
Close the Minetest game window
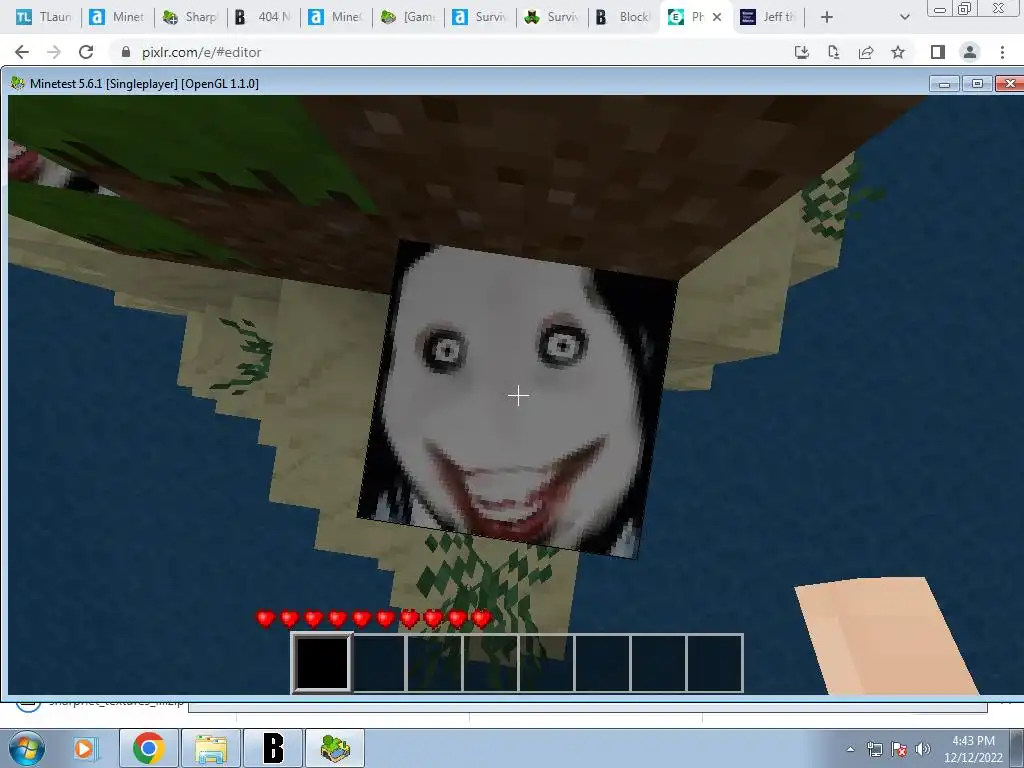(1010, 84)
